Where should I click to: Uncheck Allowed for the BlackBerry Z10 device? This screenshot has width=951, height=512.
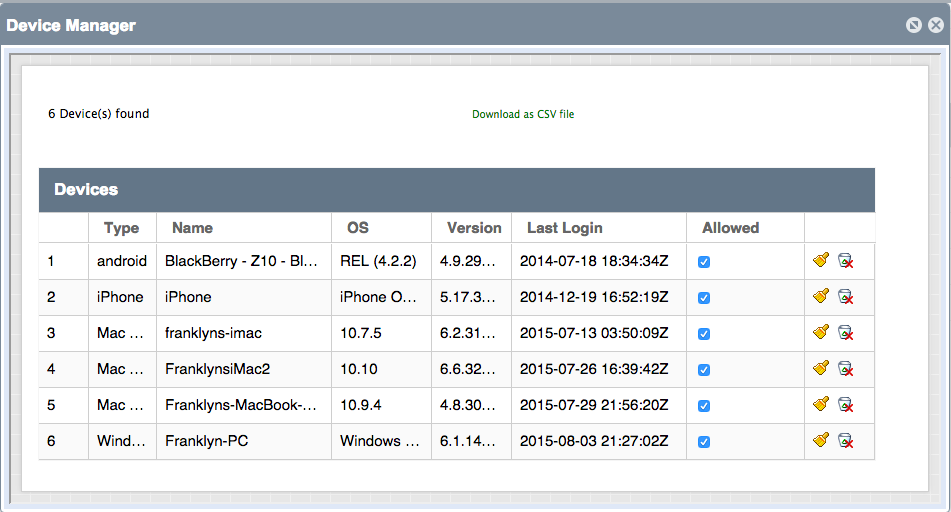coord(704,262)
